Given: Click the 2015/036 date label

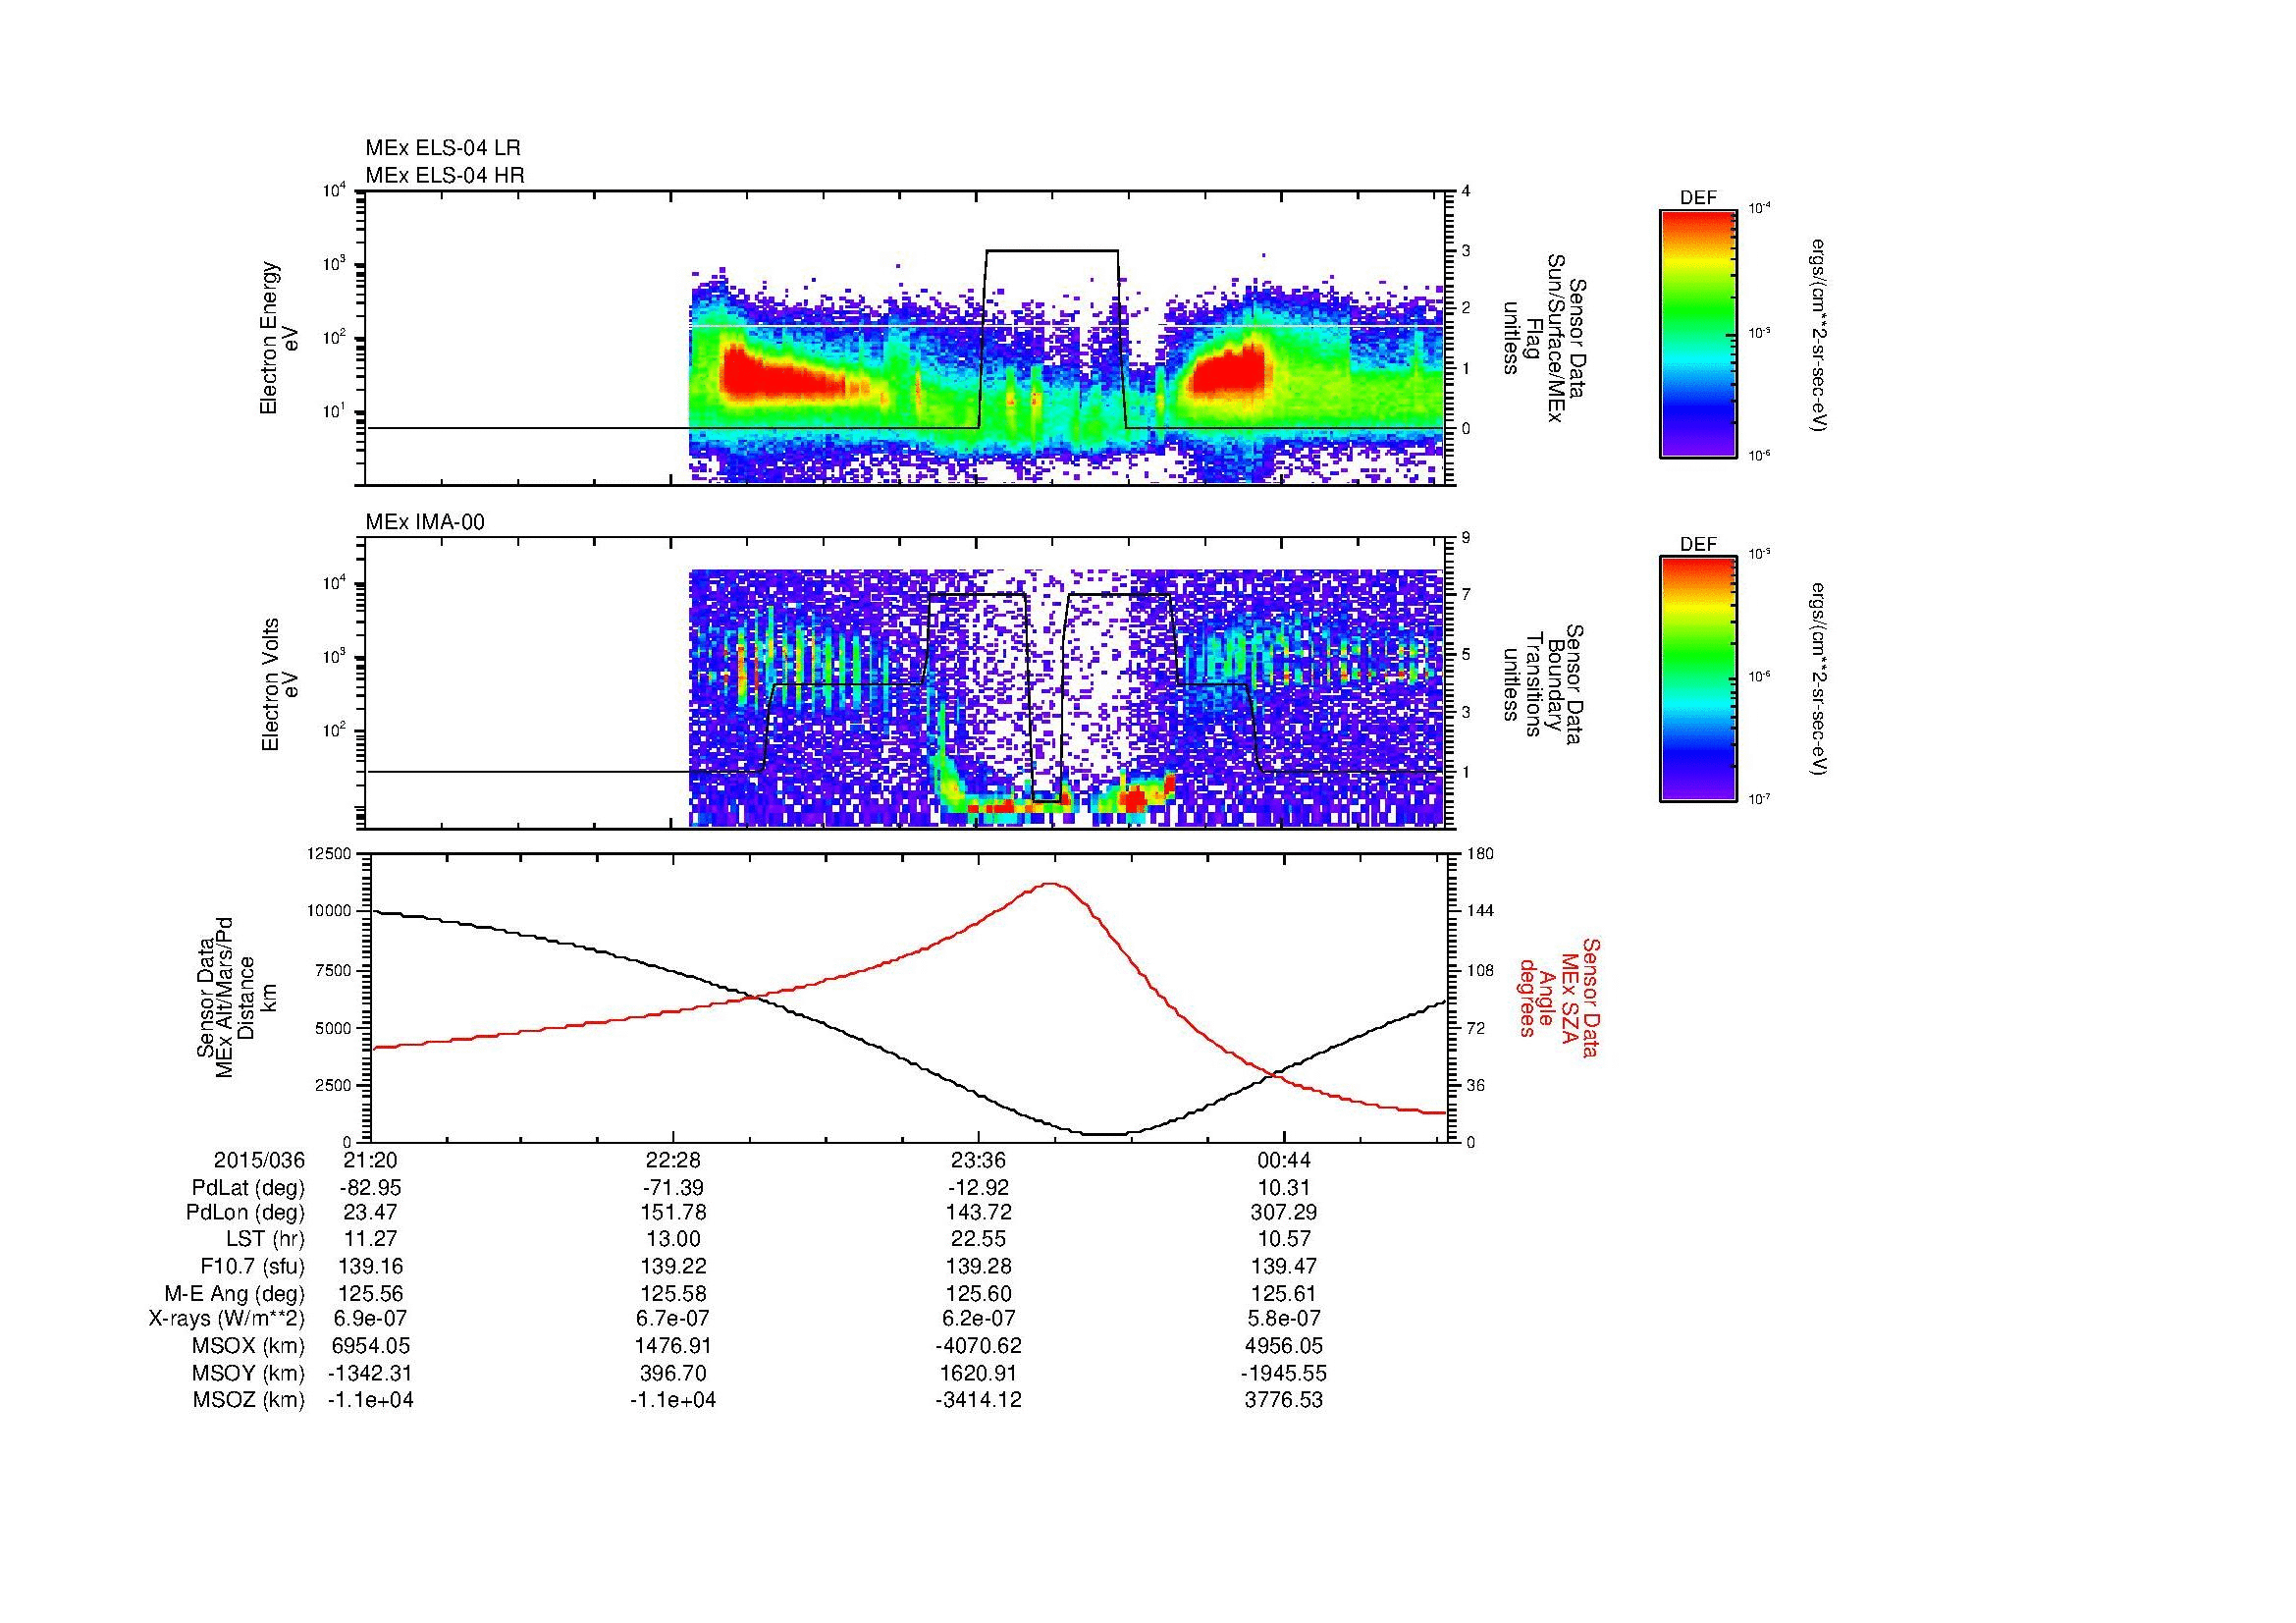Looking at the screenshot, I should 259,1160.
